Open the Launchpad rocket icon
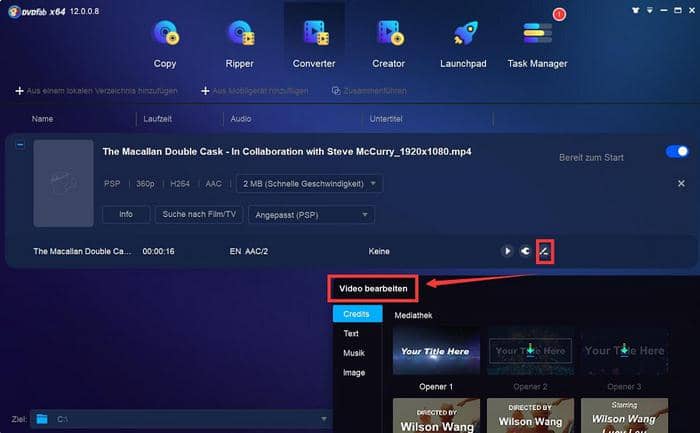700x433 pixels. 465,34
